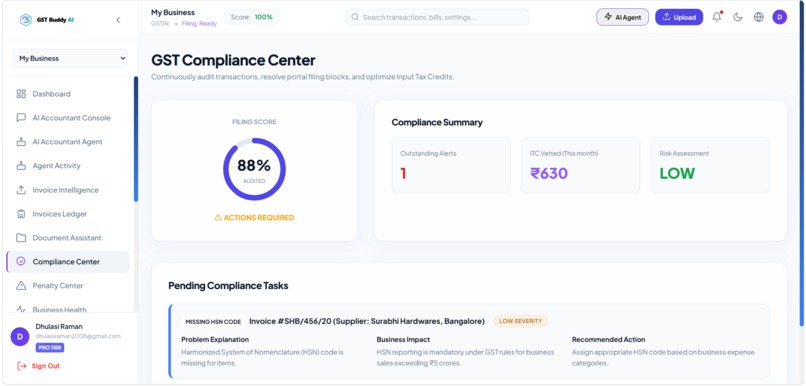The height and width of the screenshot is (386, 806).
Task: Click the PRO TIER badge
Action: pyautogui.click(x=50, y=348)
